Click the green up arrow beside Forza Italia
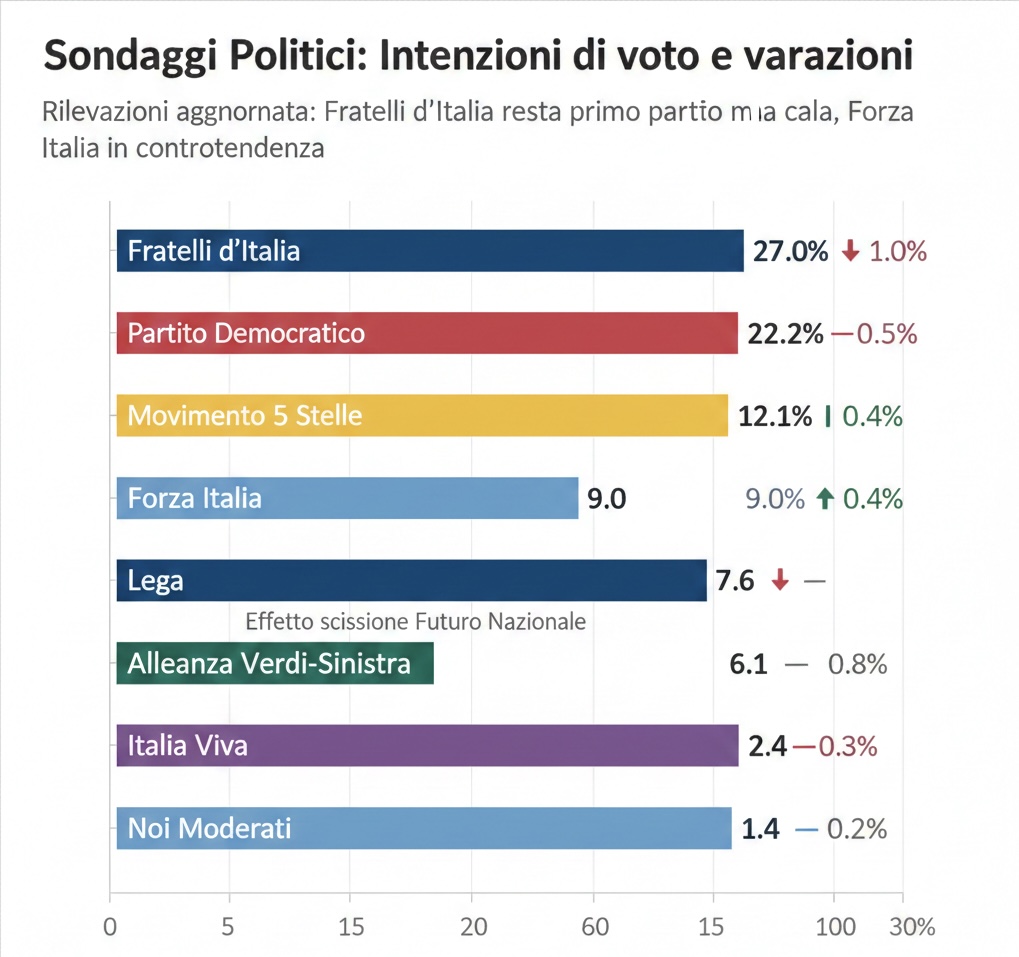The height and width of the screenshot is (957, 1019). click(825, 498)
